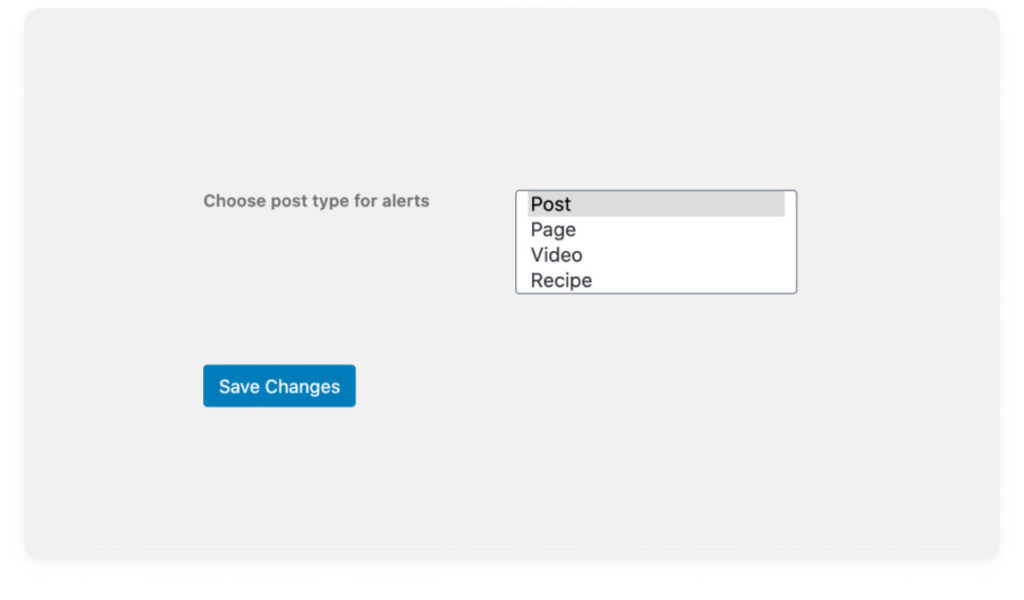The width and height of the screenshot is (1024, 600).
Task: Click empty space right of Recipe option
Action: coord(689,281)
